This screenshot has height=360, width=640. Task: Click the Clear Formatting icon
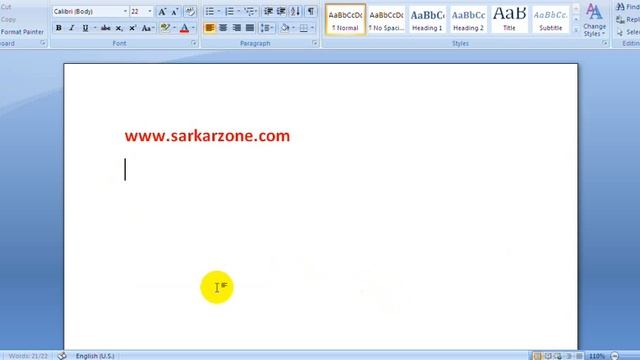pyautogui.click(x=190, y=11)
